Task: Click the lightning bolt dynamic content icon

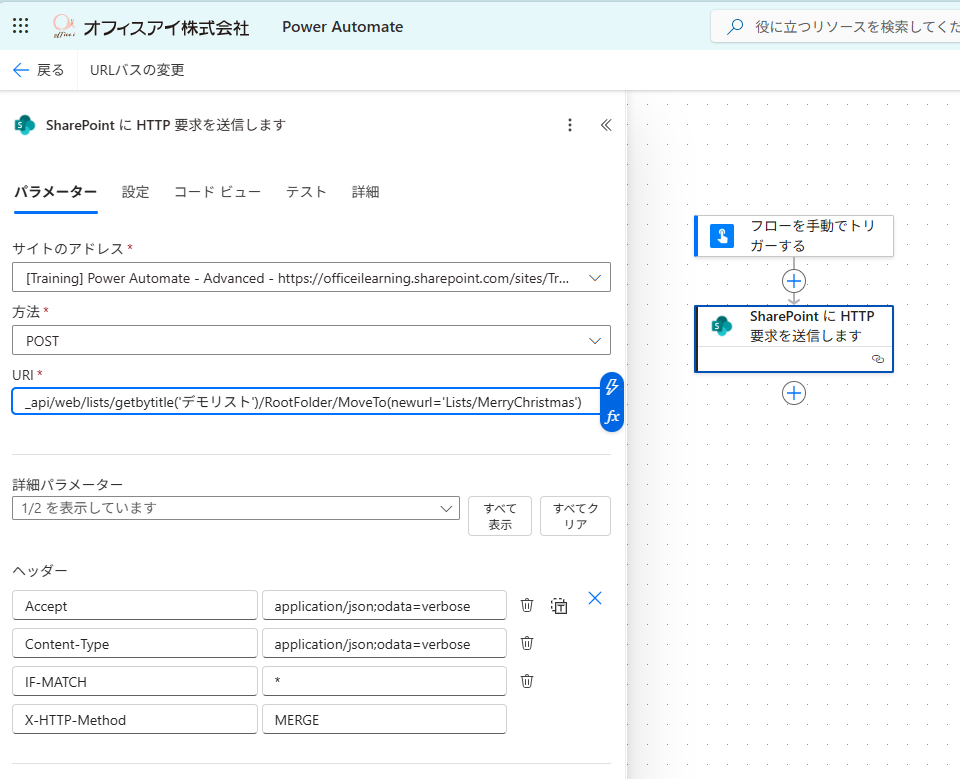Action: tap(612, 387)
